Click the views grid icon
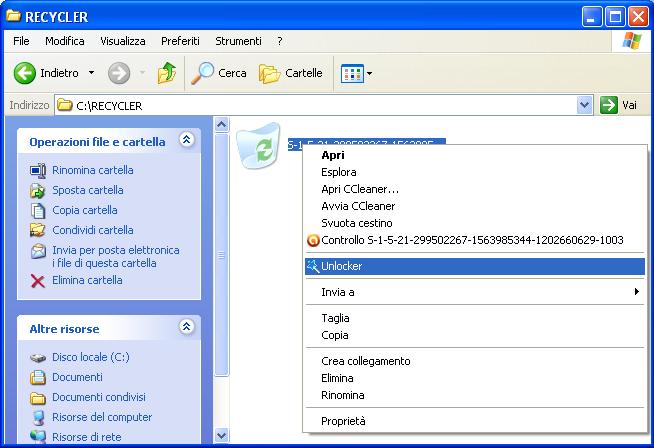The image size is (654, 448). point(352,74)
